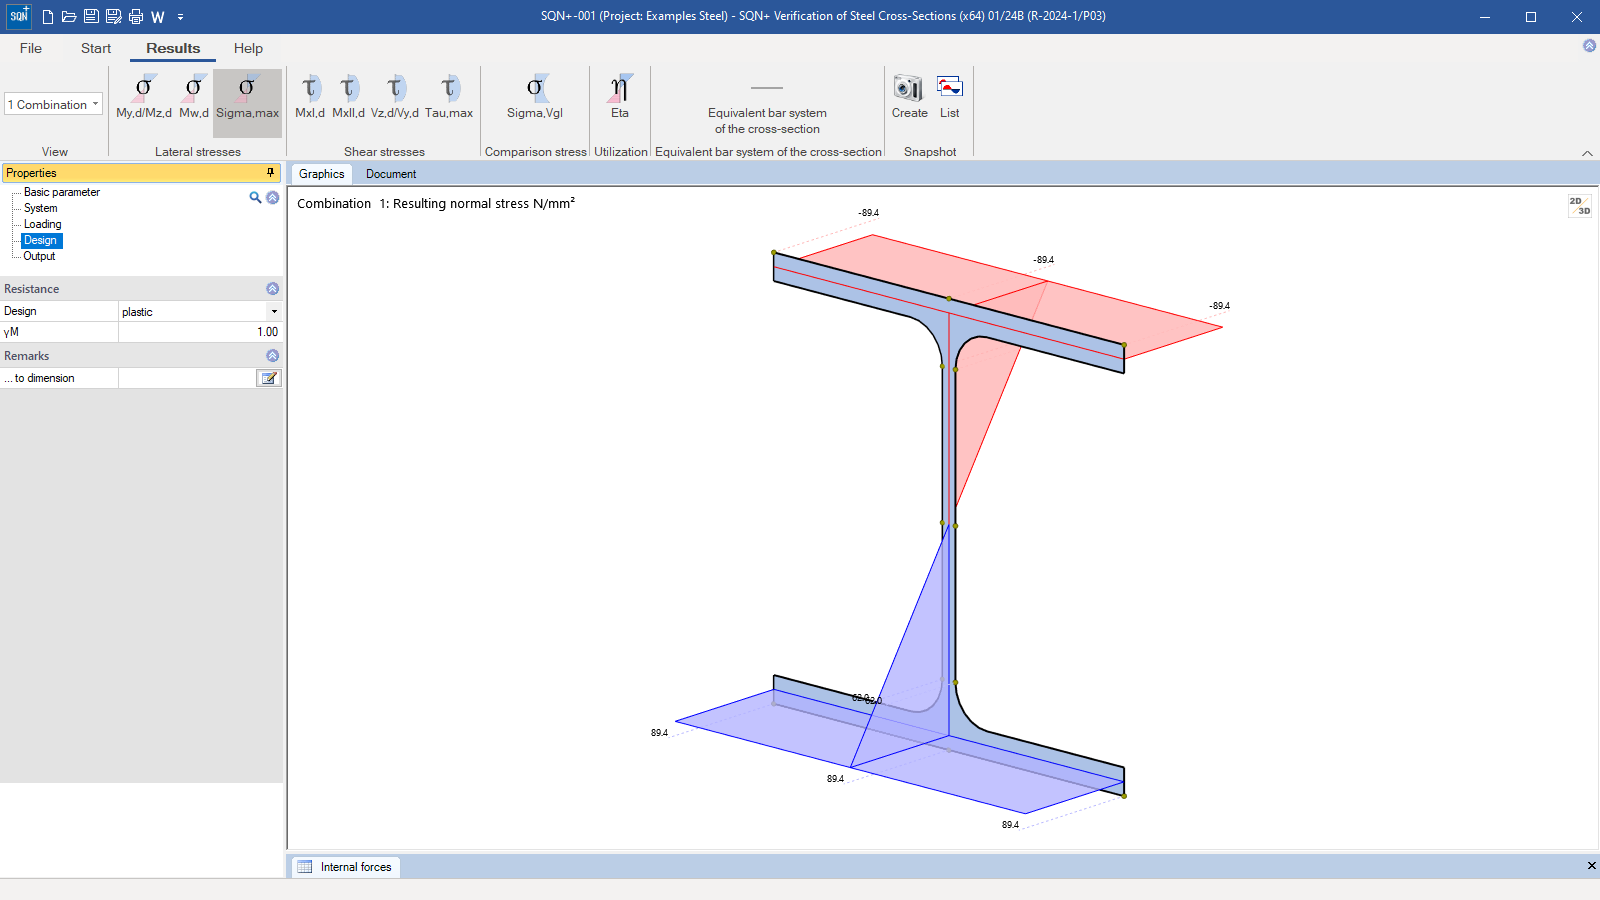Select Output in properties tree
Image resolution: width=1600 pixels, height=900 pixels.
(x=40, y=256)
